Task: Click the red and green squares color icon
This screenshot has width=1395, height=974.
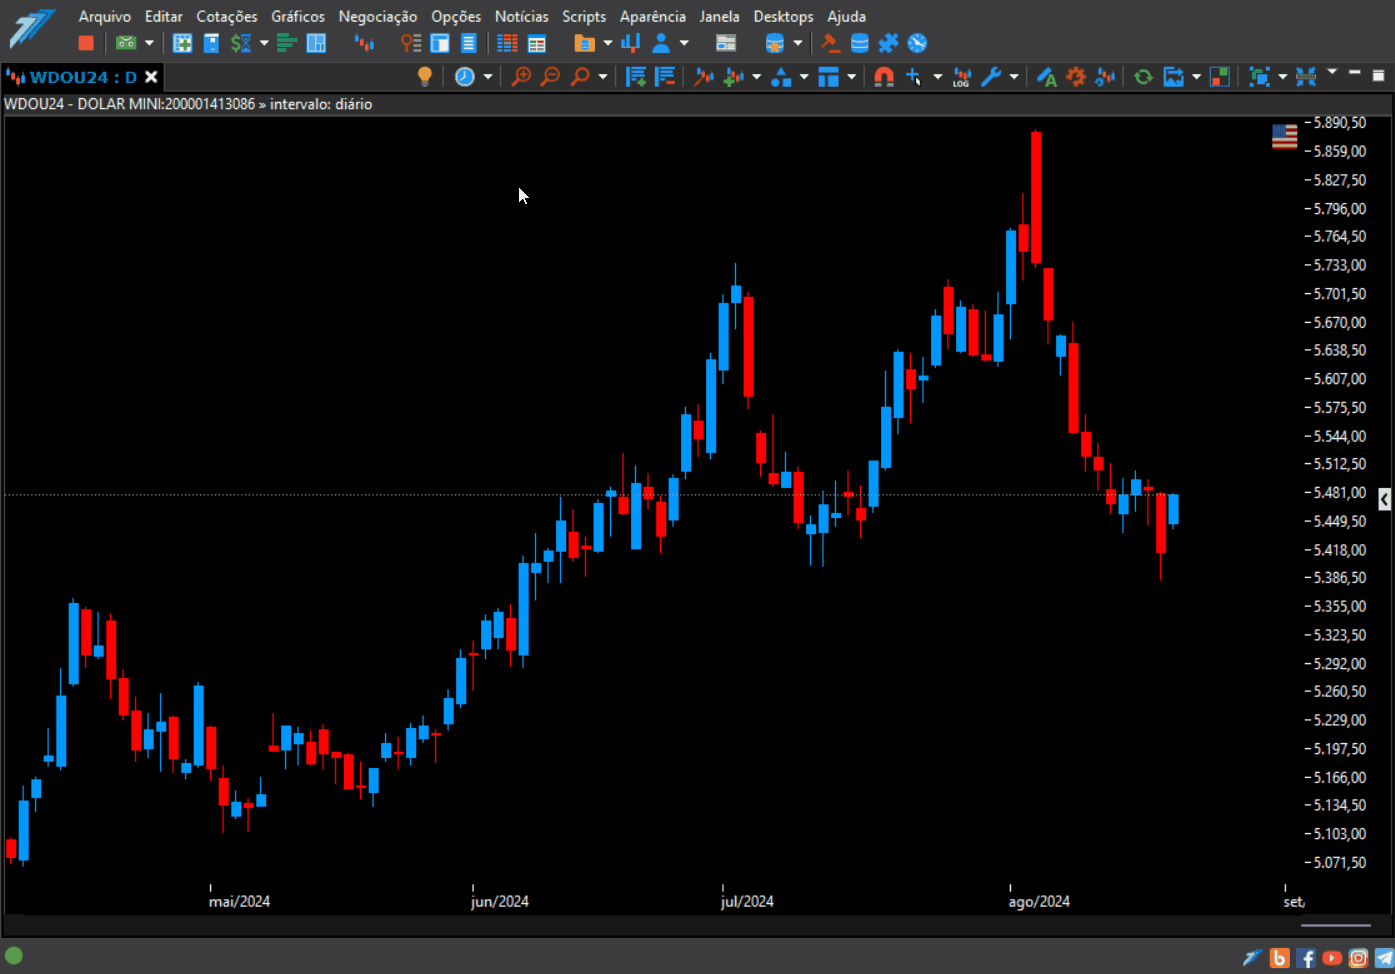Action: 1220,77
